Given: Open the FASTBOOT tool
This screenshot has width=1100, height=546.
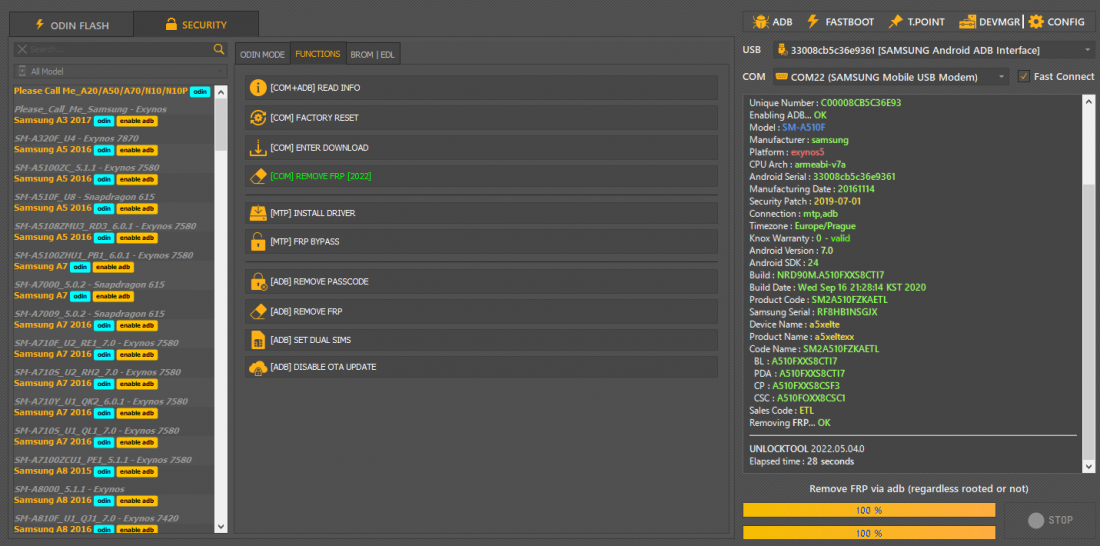Looking at the screenshot, I should point(840,22).
